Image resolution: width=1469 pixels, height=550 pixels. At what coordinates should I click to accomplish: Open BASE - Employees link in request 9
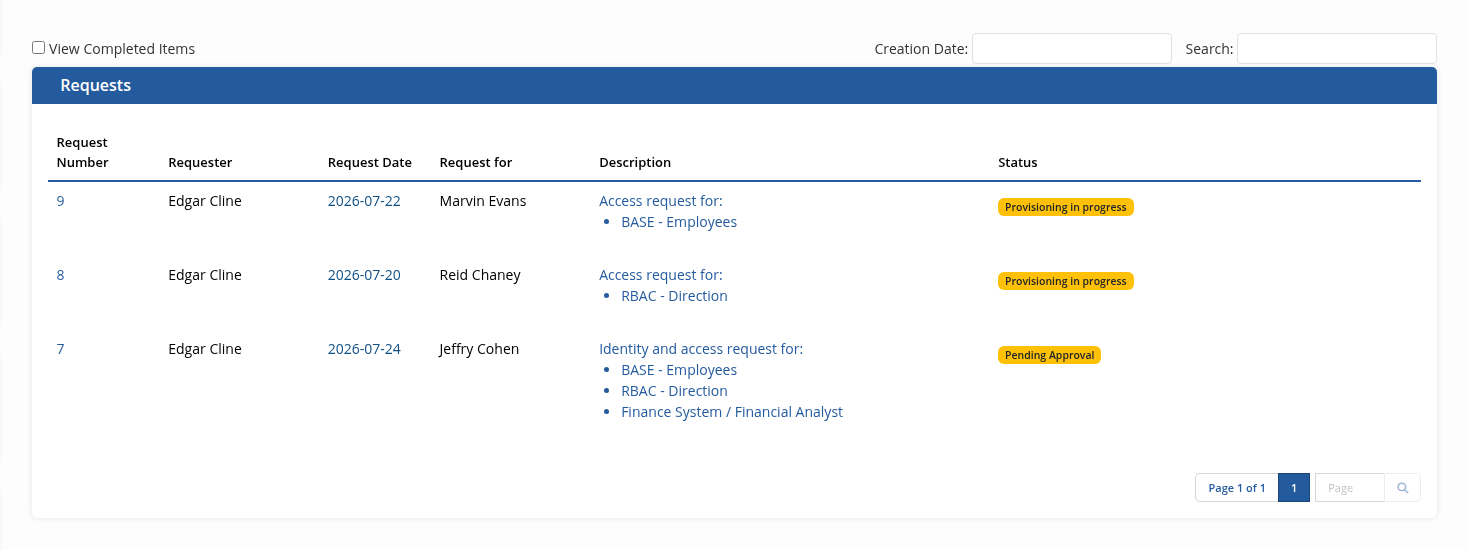tap(679, 222)
